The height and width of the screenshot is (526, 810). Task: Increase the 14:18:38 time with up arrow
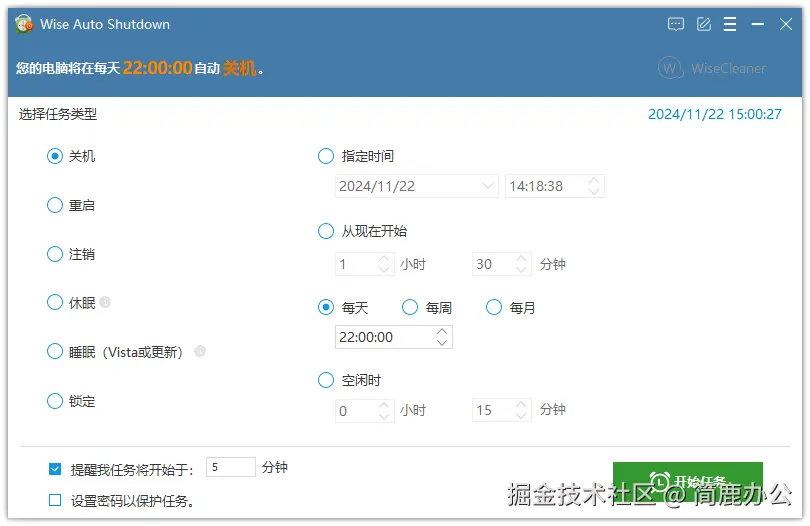(594, 180)
